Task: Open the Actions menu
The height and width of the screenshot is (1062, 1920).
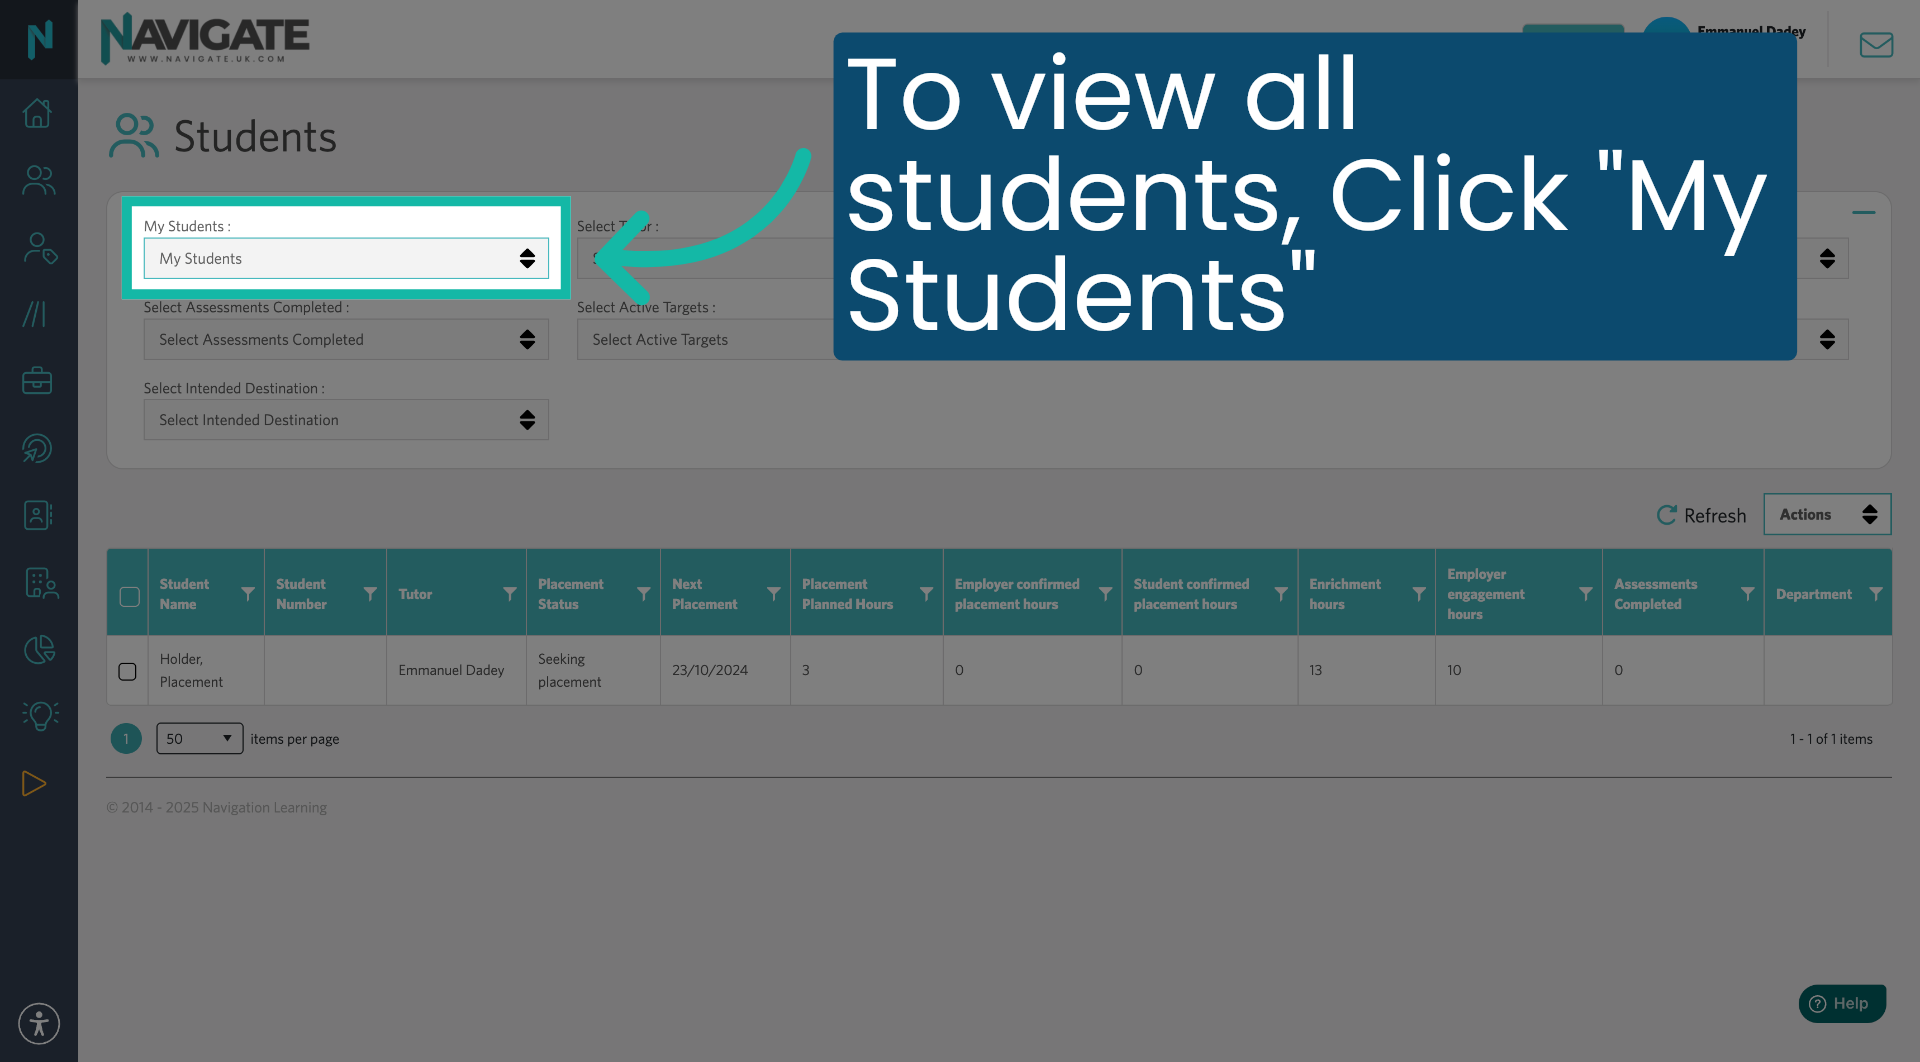Action: point(1827,514)
